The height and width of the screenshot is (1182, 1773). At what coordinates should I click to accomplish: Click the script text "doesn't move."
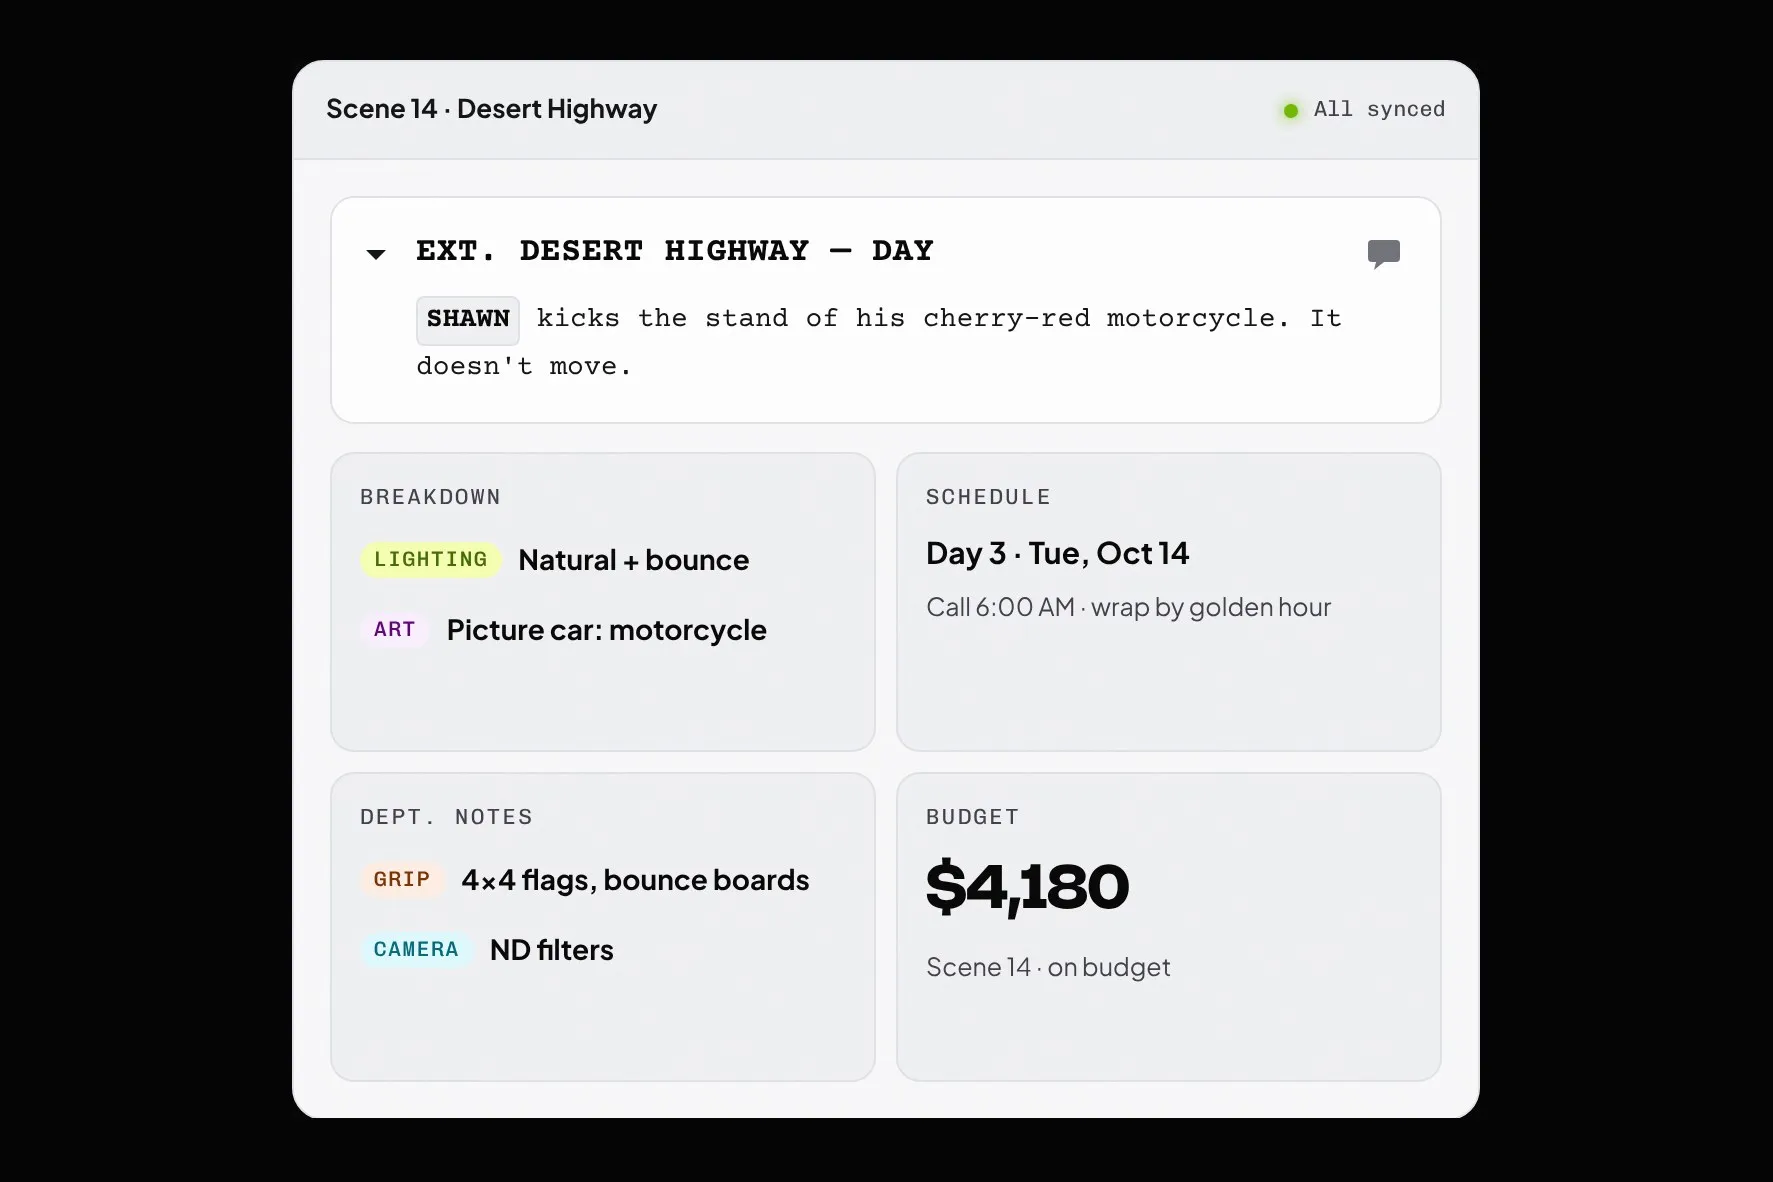coord(524,367)
